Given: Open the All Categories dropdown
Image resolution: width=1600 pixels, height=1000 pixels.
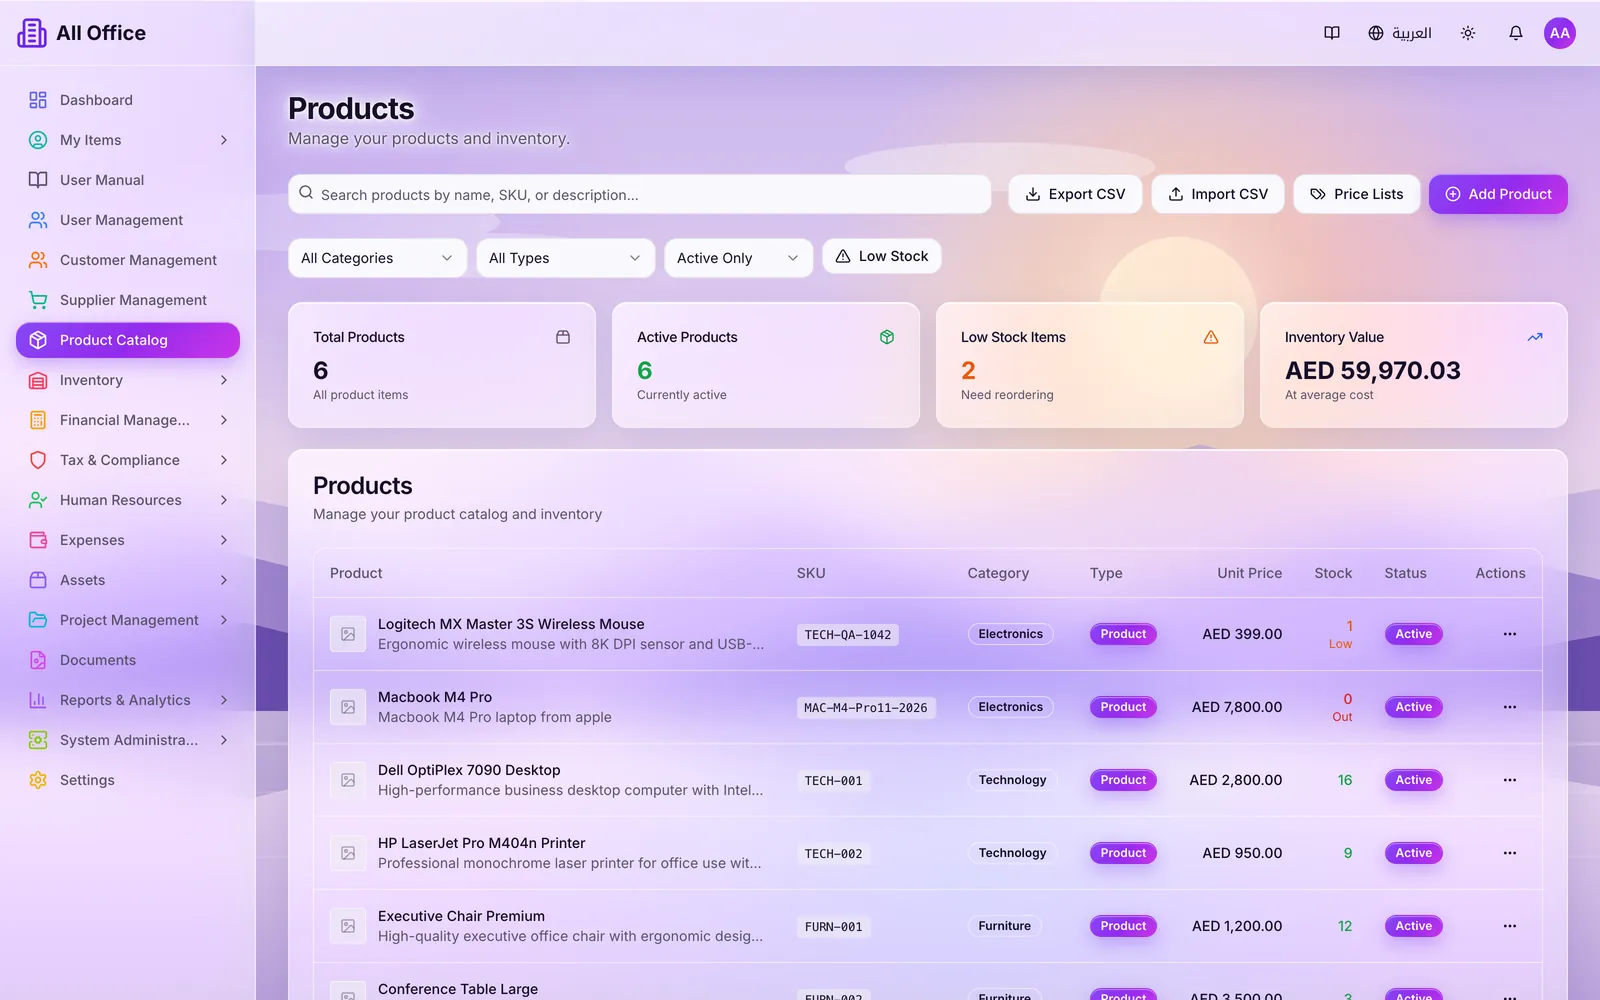Looking at the screenshot, I should [377, 258].
